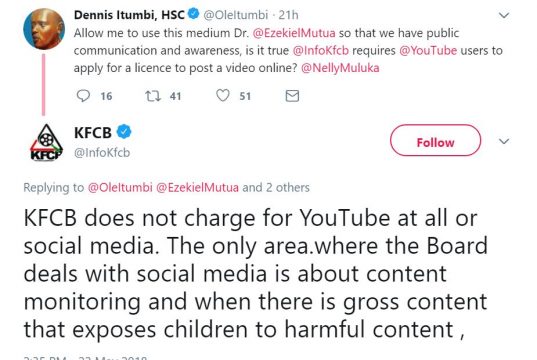Open the 21h tweet timestamp
Screen dimensions: 537x360
point(288,15)
